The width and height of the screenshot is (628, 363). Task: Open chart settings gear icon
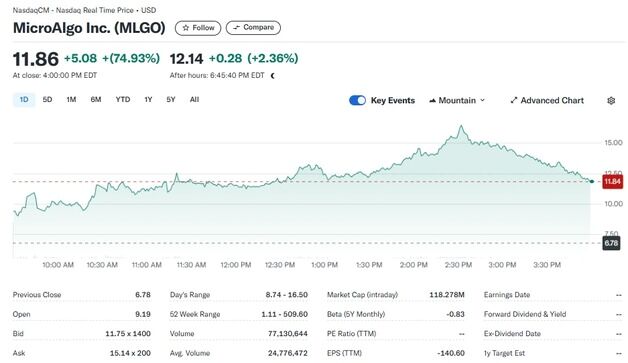point(611,101)
